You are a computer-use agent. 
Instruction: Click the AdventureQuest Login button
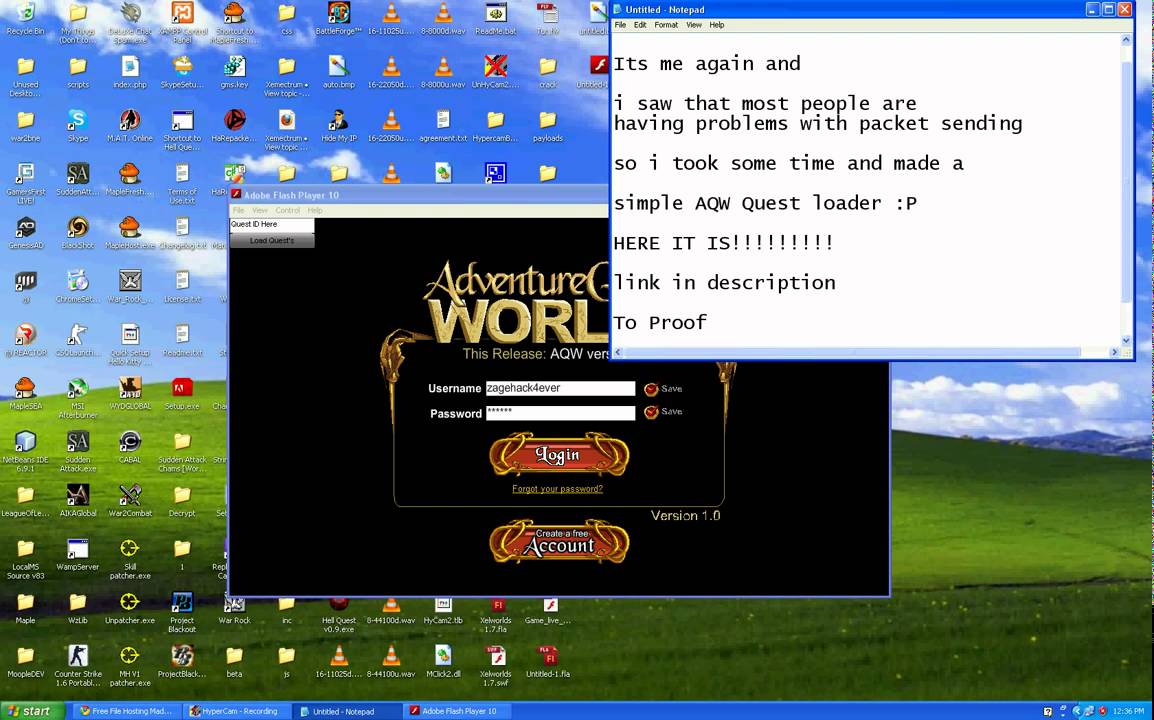point(559,455)
